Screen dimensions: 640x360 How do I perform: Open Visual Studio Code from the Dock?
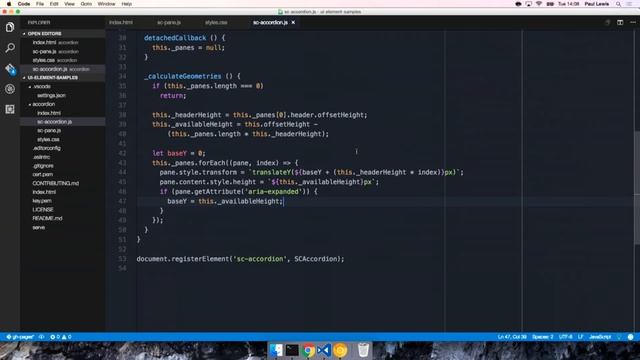coord(324,350)
